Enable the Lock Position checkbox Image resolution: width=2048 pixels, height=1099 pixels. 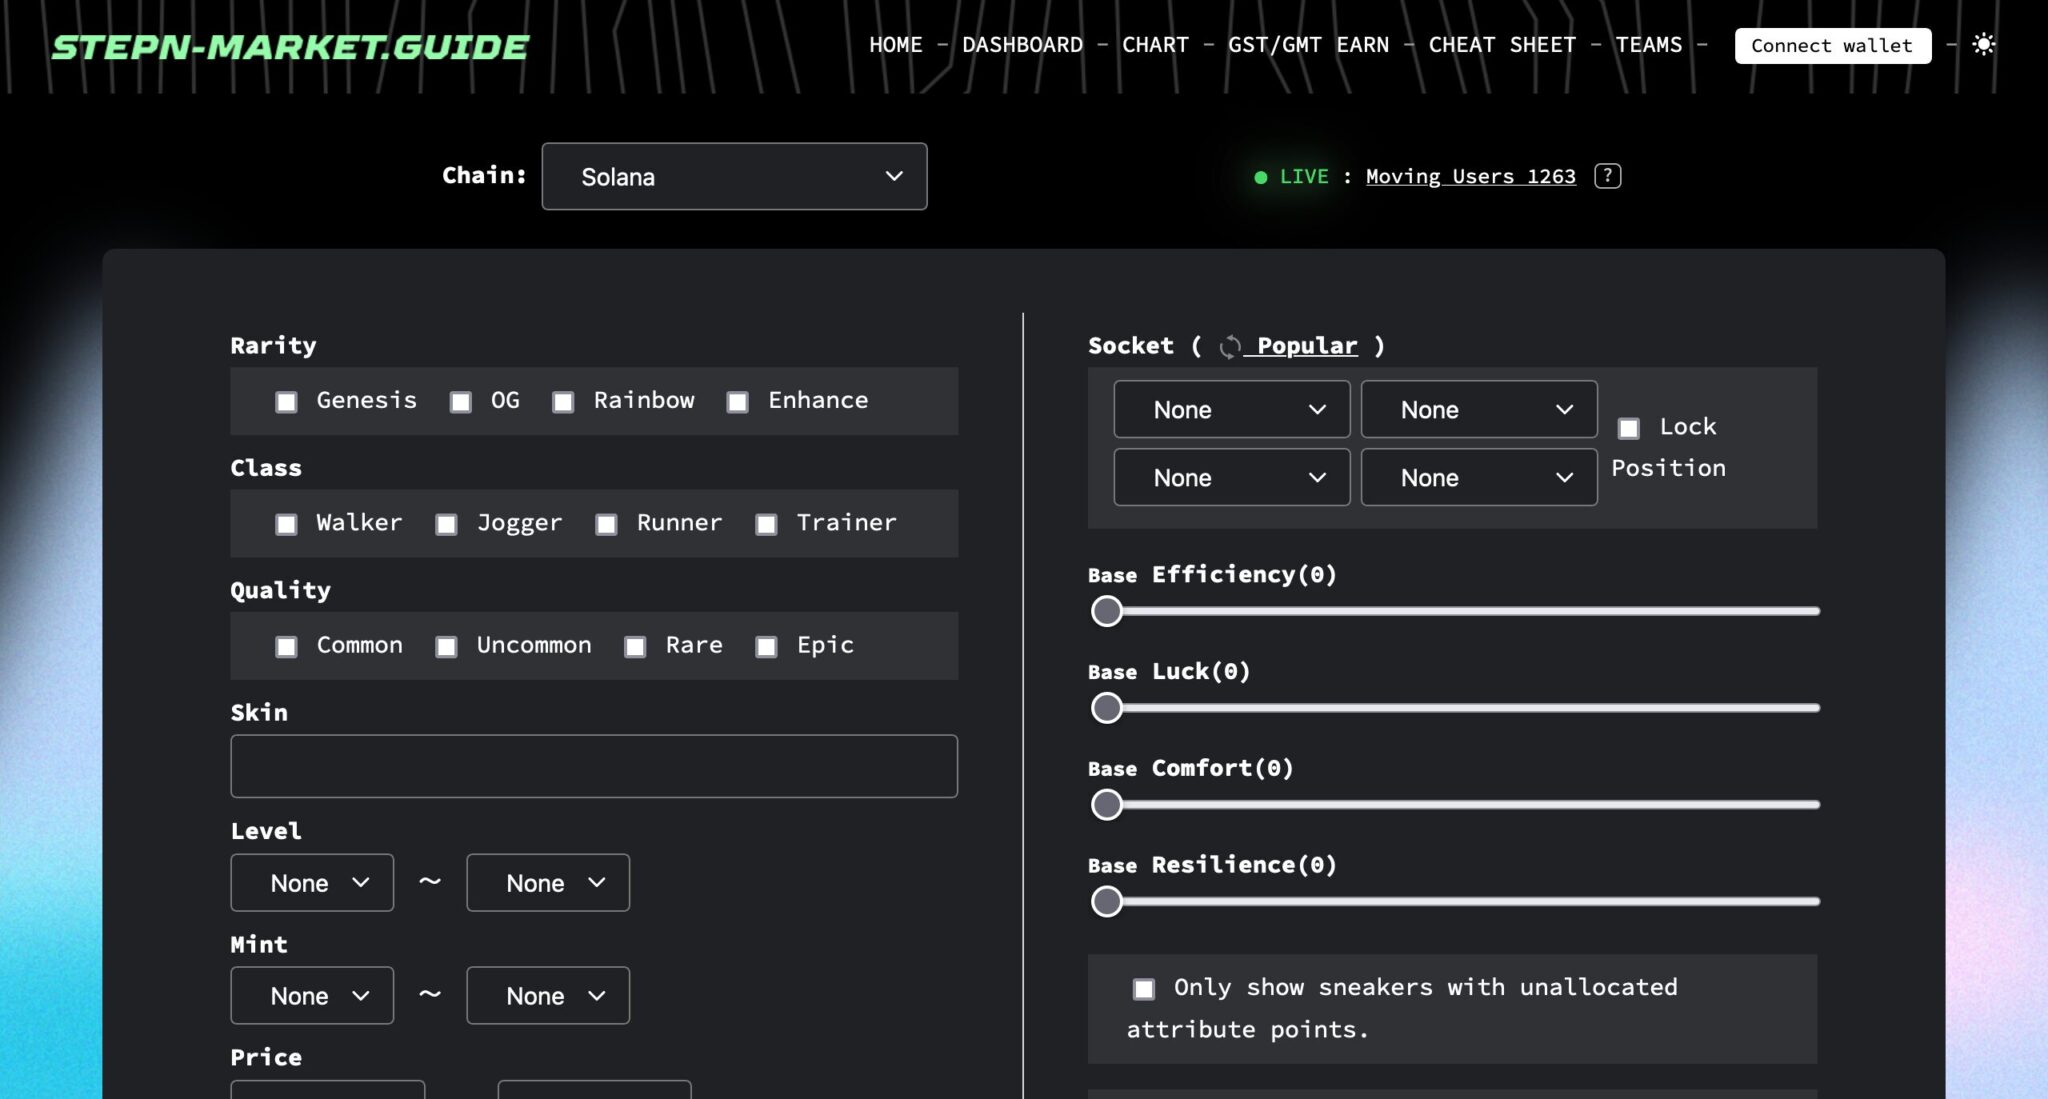[1629, 428]
